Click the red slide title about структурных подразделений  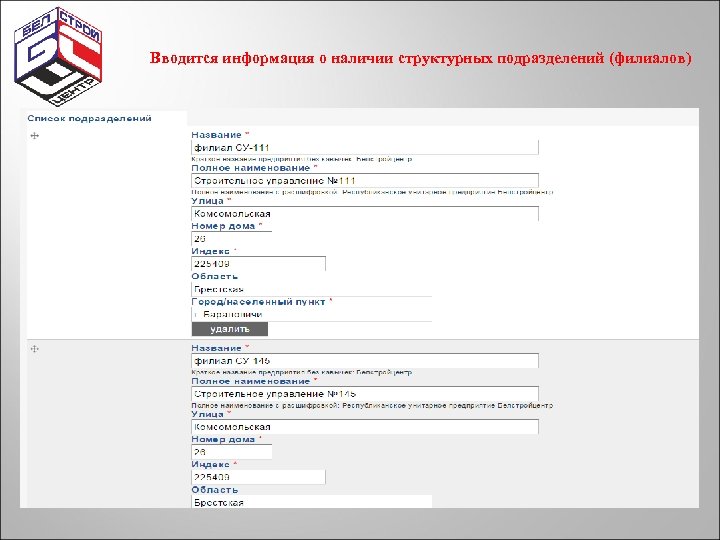pyautogui.click(x=421, y=59)
